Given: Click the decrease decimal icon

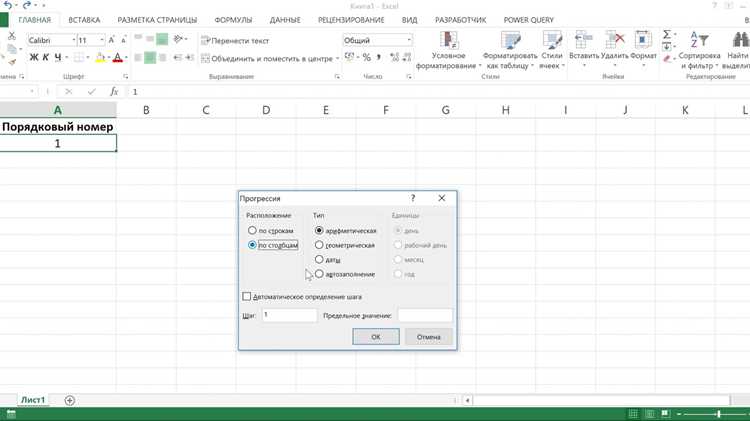Looking at the screenshot, I should [407, 57].
